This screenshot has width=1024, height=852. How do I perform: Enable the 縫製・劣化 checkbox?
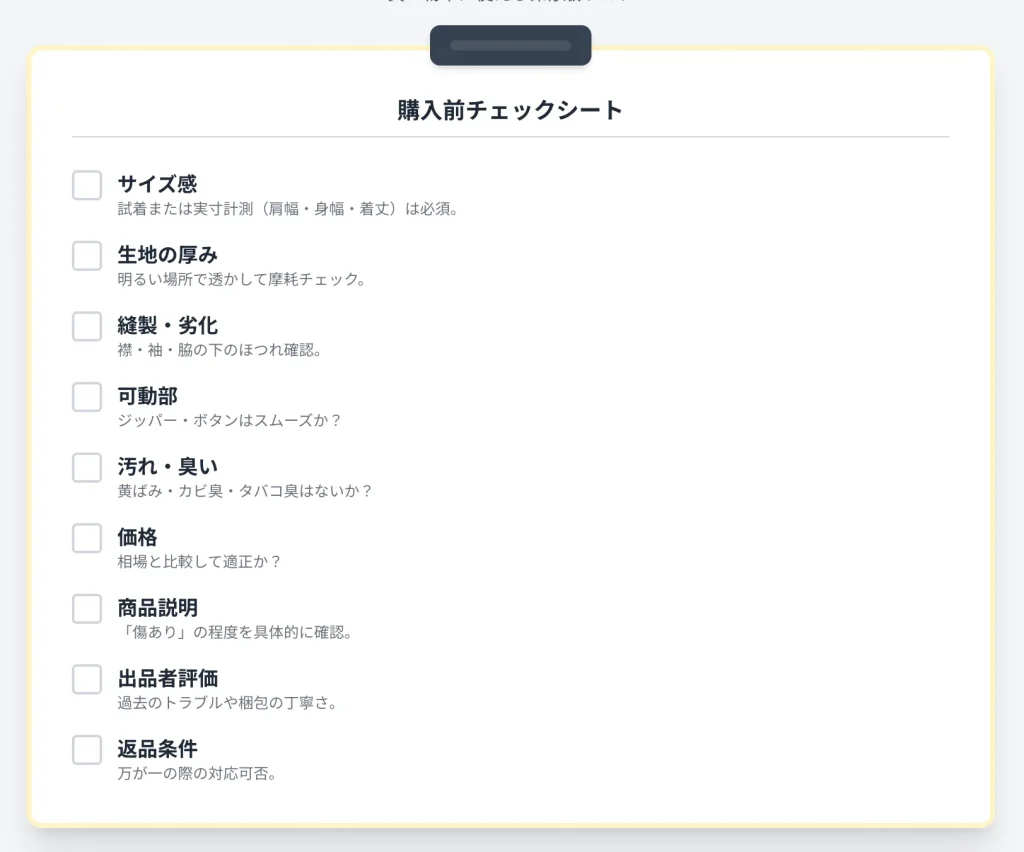click(87, 326)
